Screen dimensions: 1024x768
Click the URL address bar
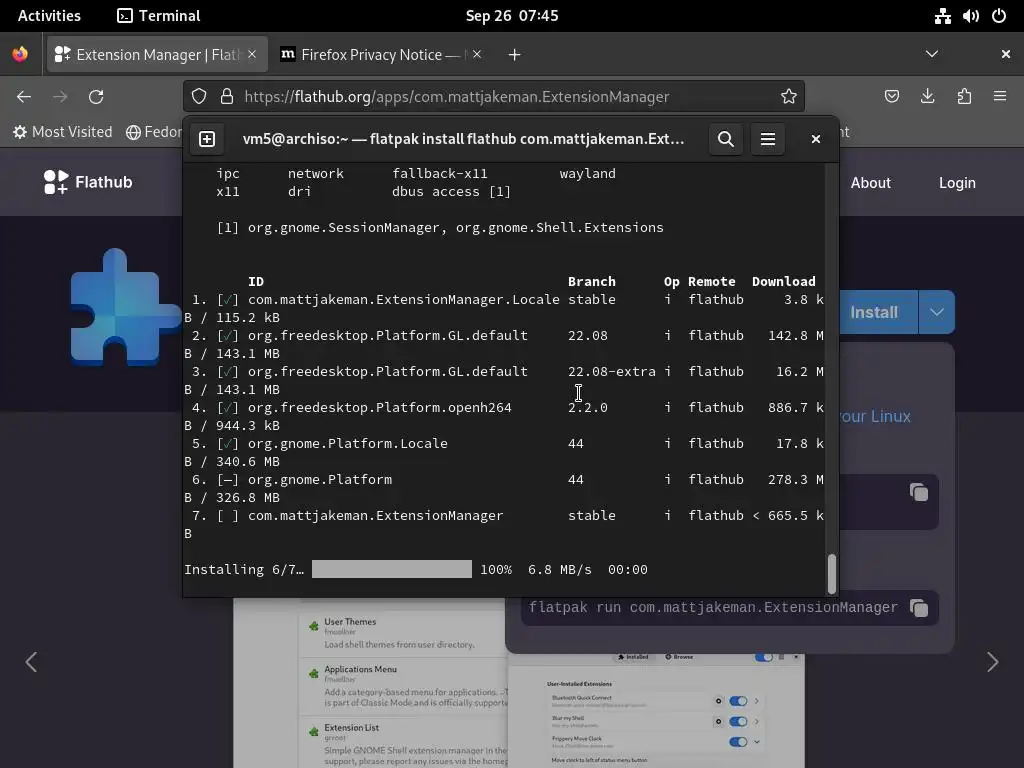[x=494, y=97]
